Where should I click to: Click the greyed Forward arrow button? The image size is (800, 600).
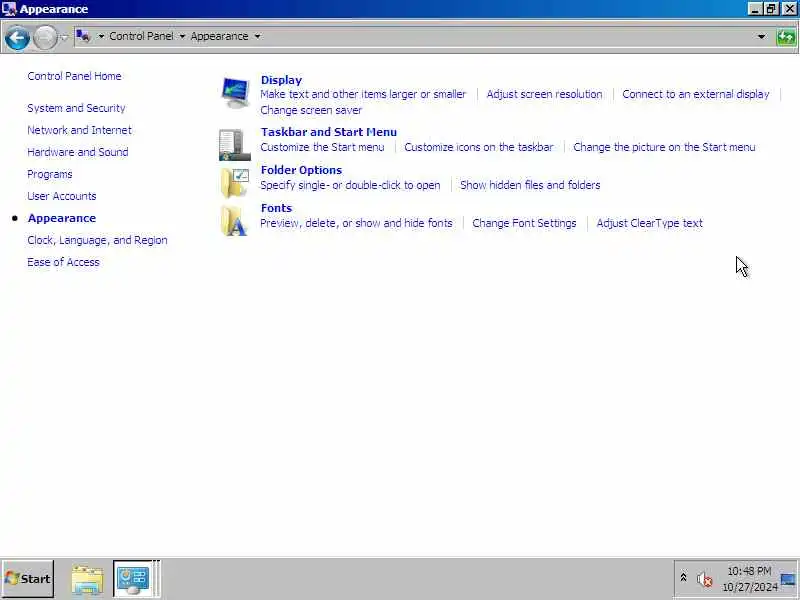pyautogui.click(x=45, y=38)
